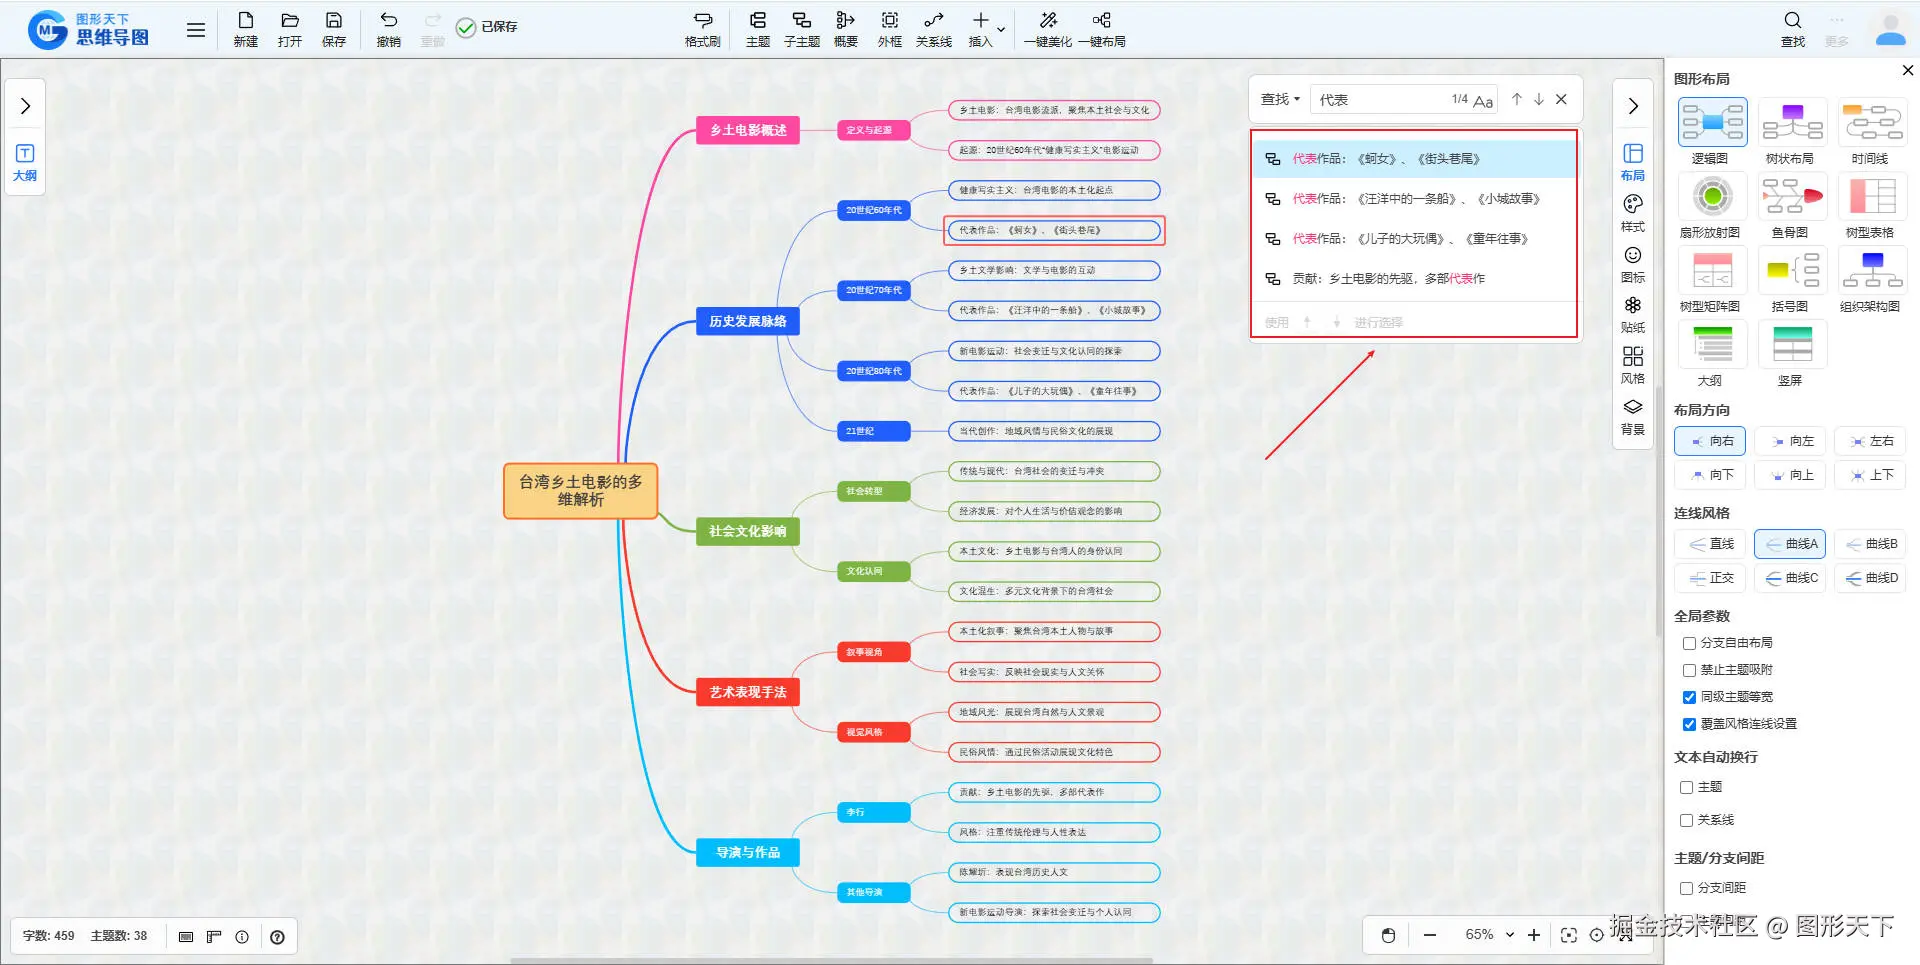Screen dimensions: 1920x965
Task: Open the 风格 theme panel
Action: click(1633, 365)
